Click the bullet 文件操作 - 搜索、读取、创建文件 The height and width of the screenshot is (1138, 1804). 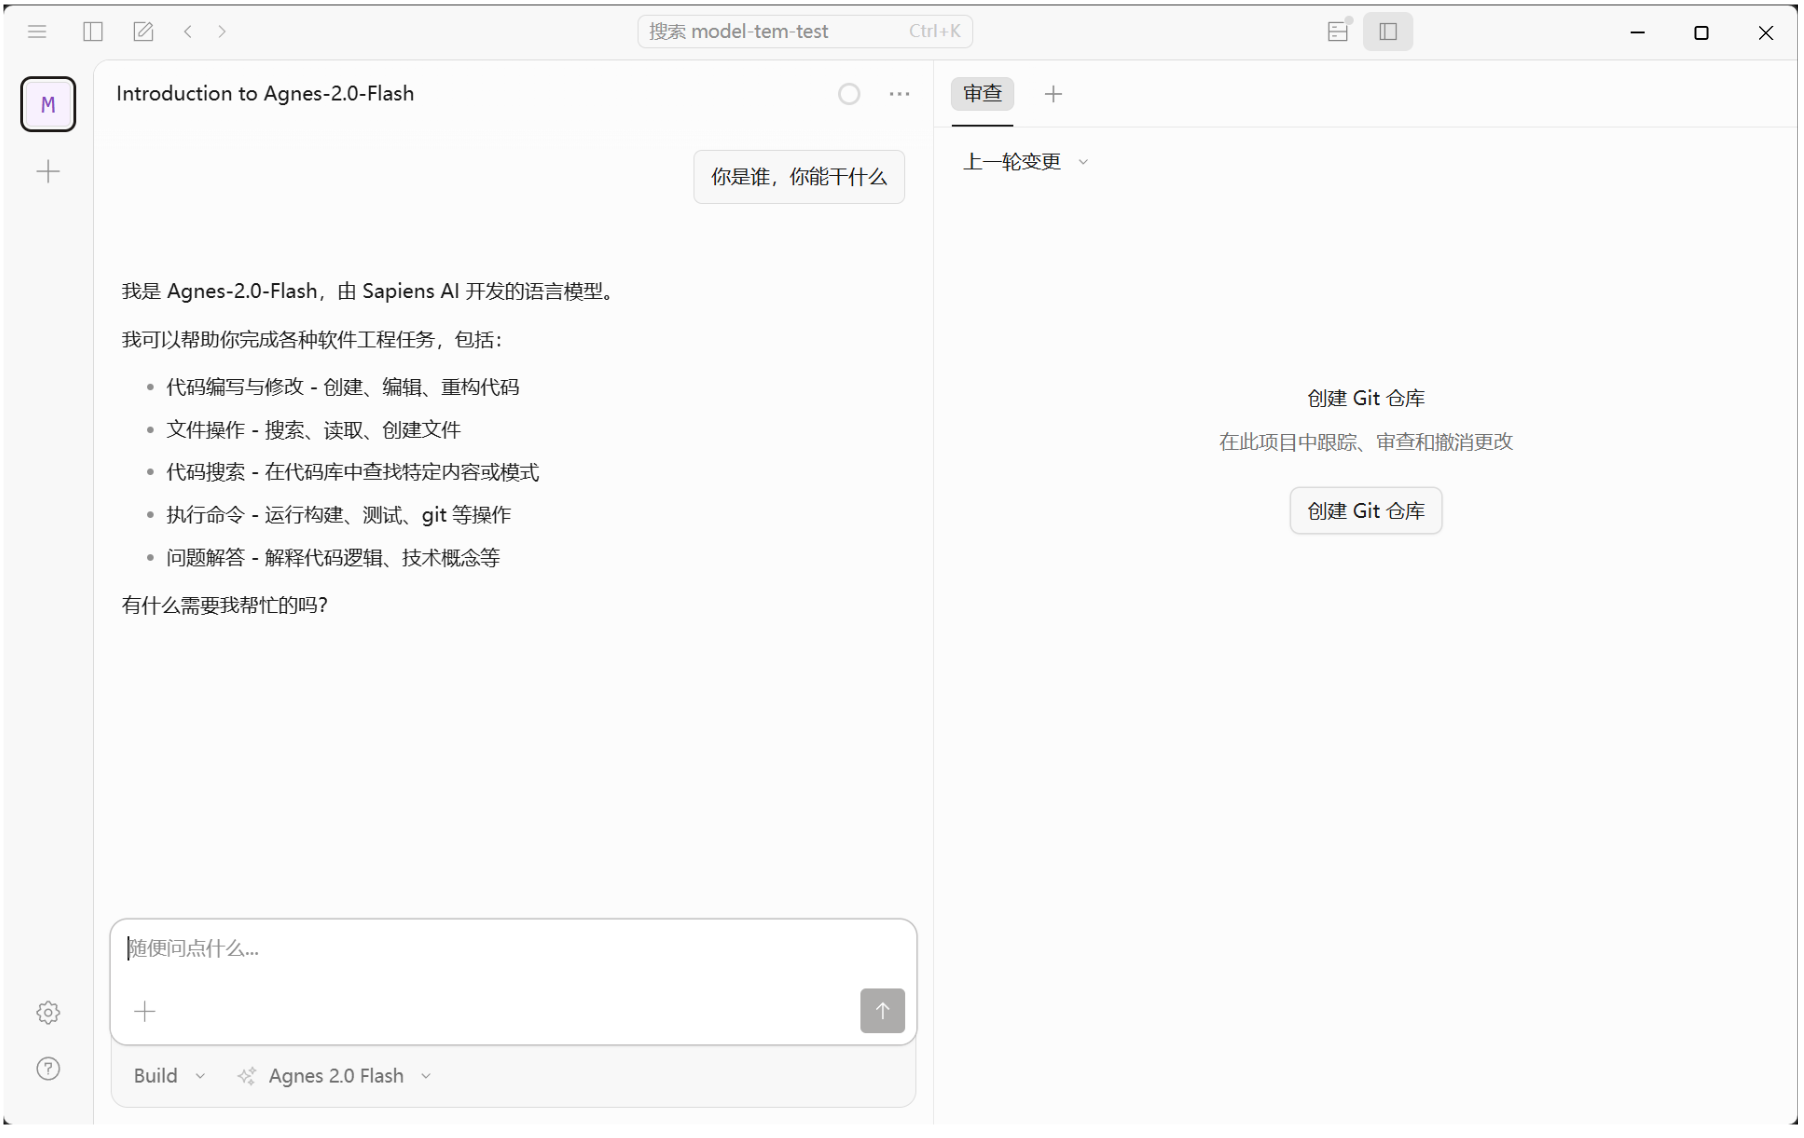tap(313, 430)
